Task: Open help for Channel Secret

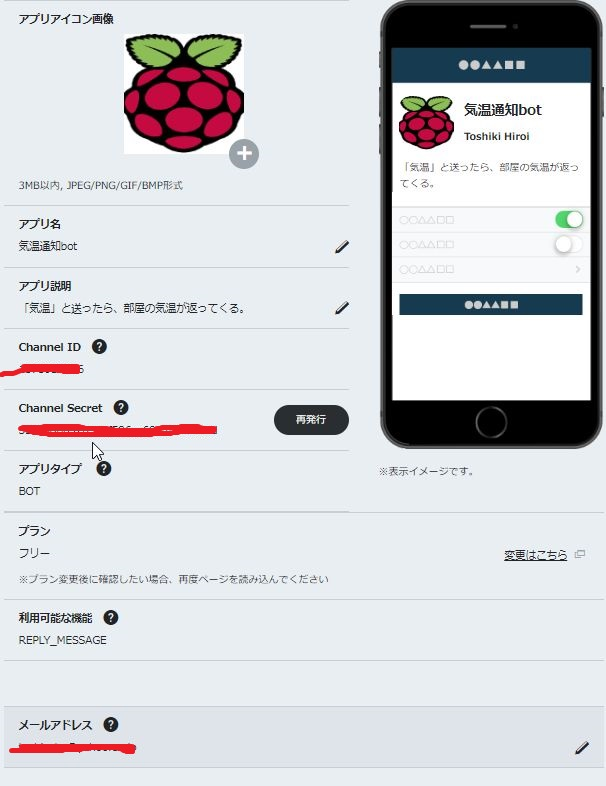Action: coord(121,408)
